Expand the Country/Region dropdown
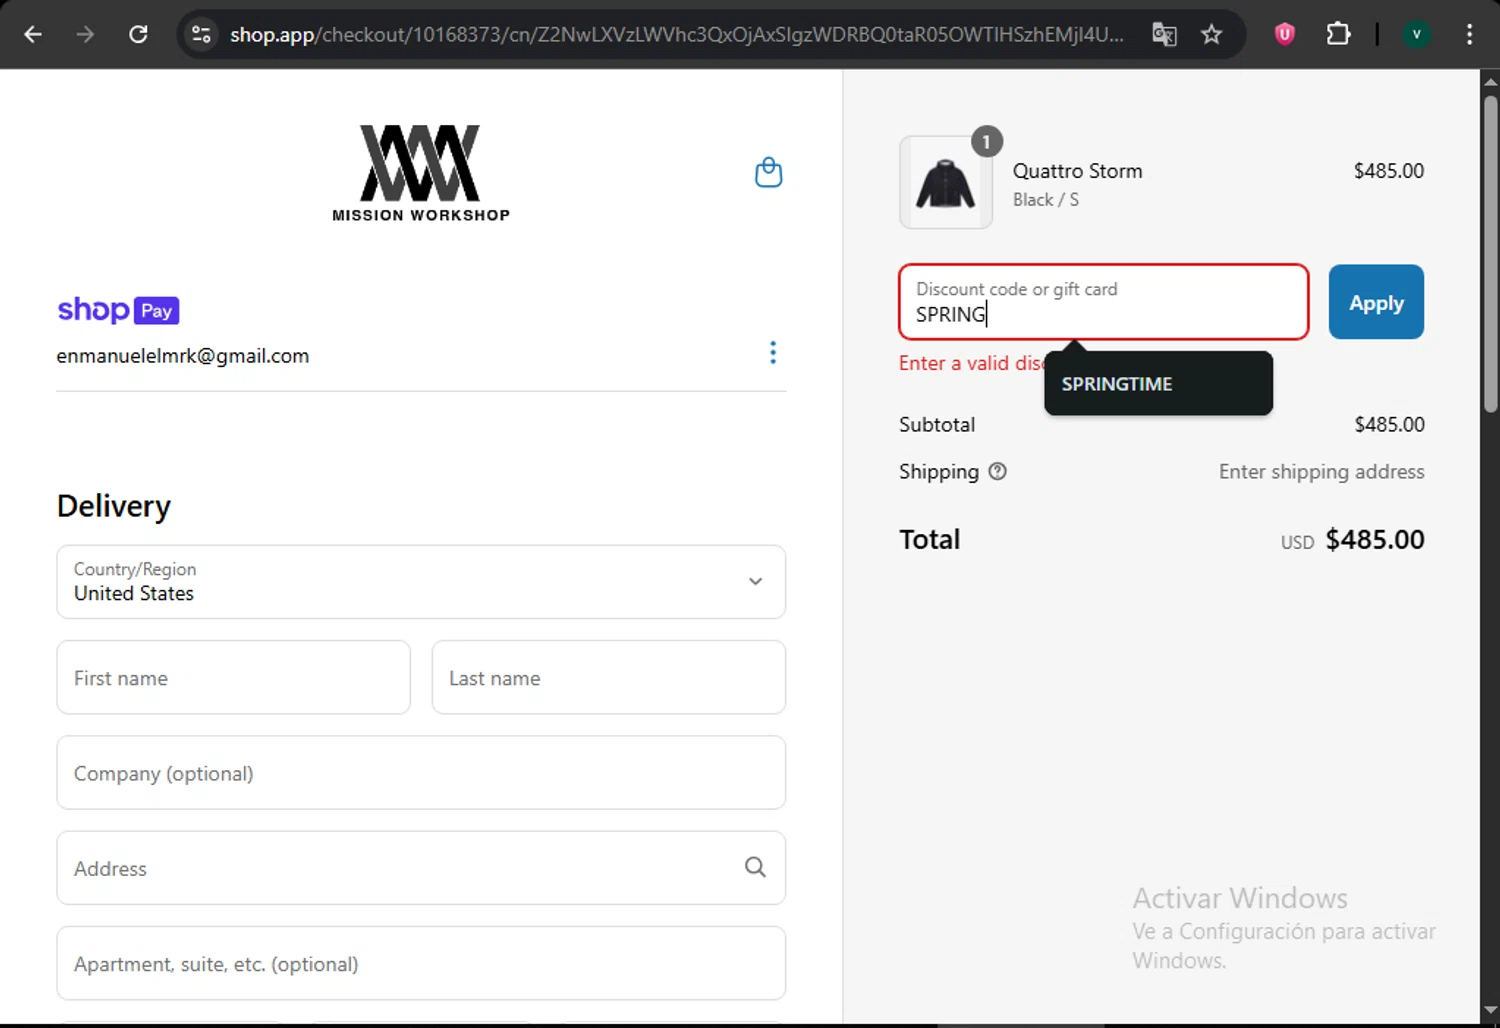The height and width of the screenshot is (1028, 1500). tap(421, 582)
